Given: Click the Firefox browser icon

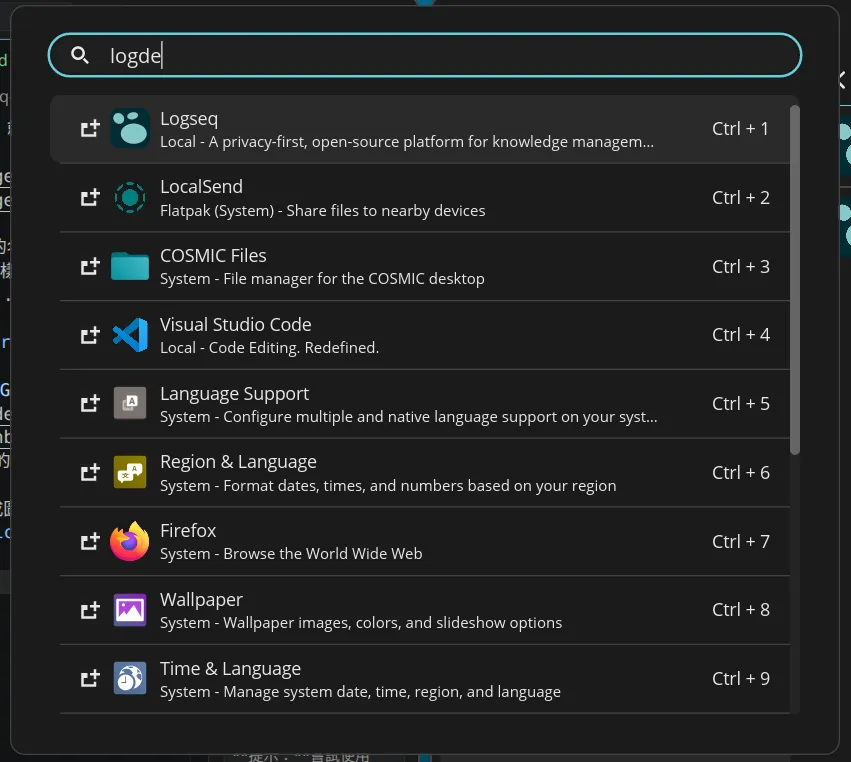Looking at the screenshot, I should pyautogui.click(x=130, y=541).
